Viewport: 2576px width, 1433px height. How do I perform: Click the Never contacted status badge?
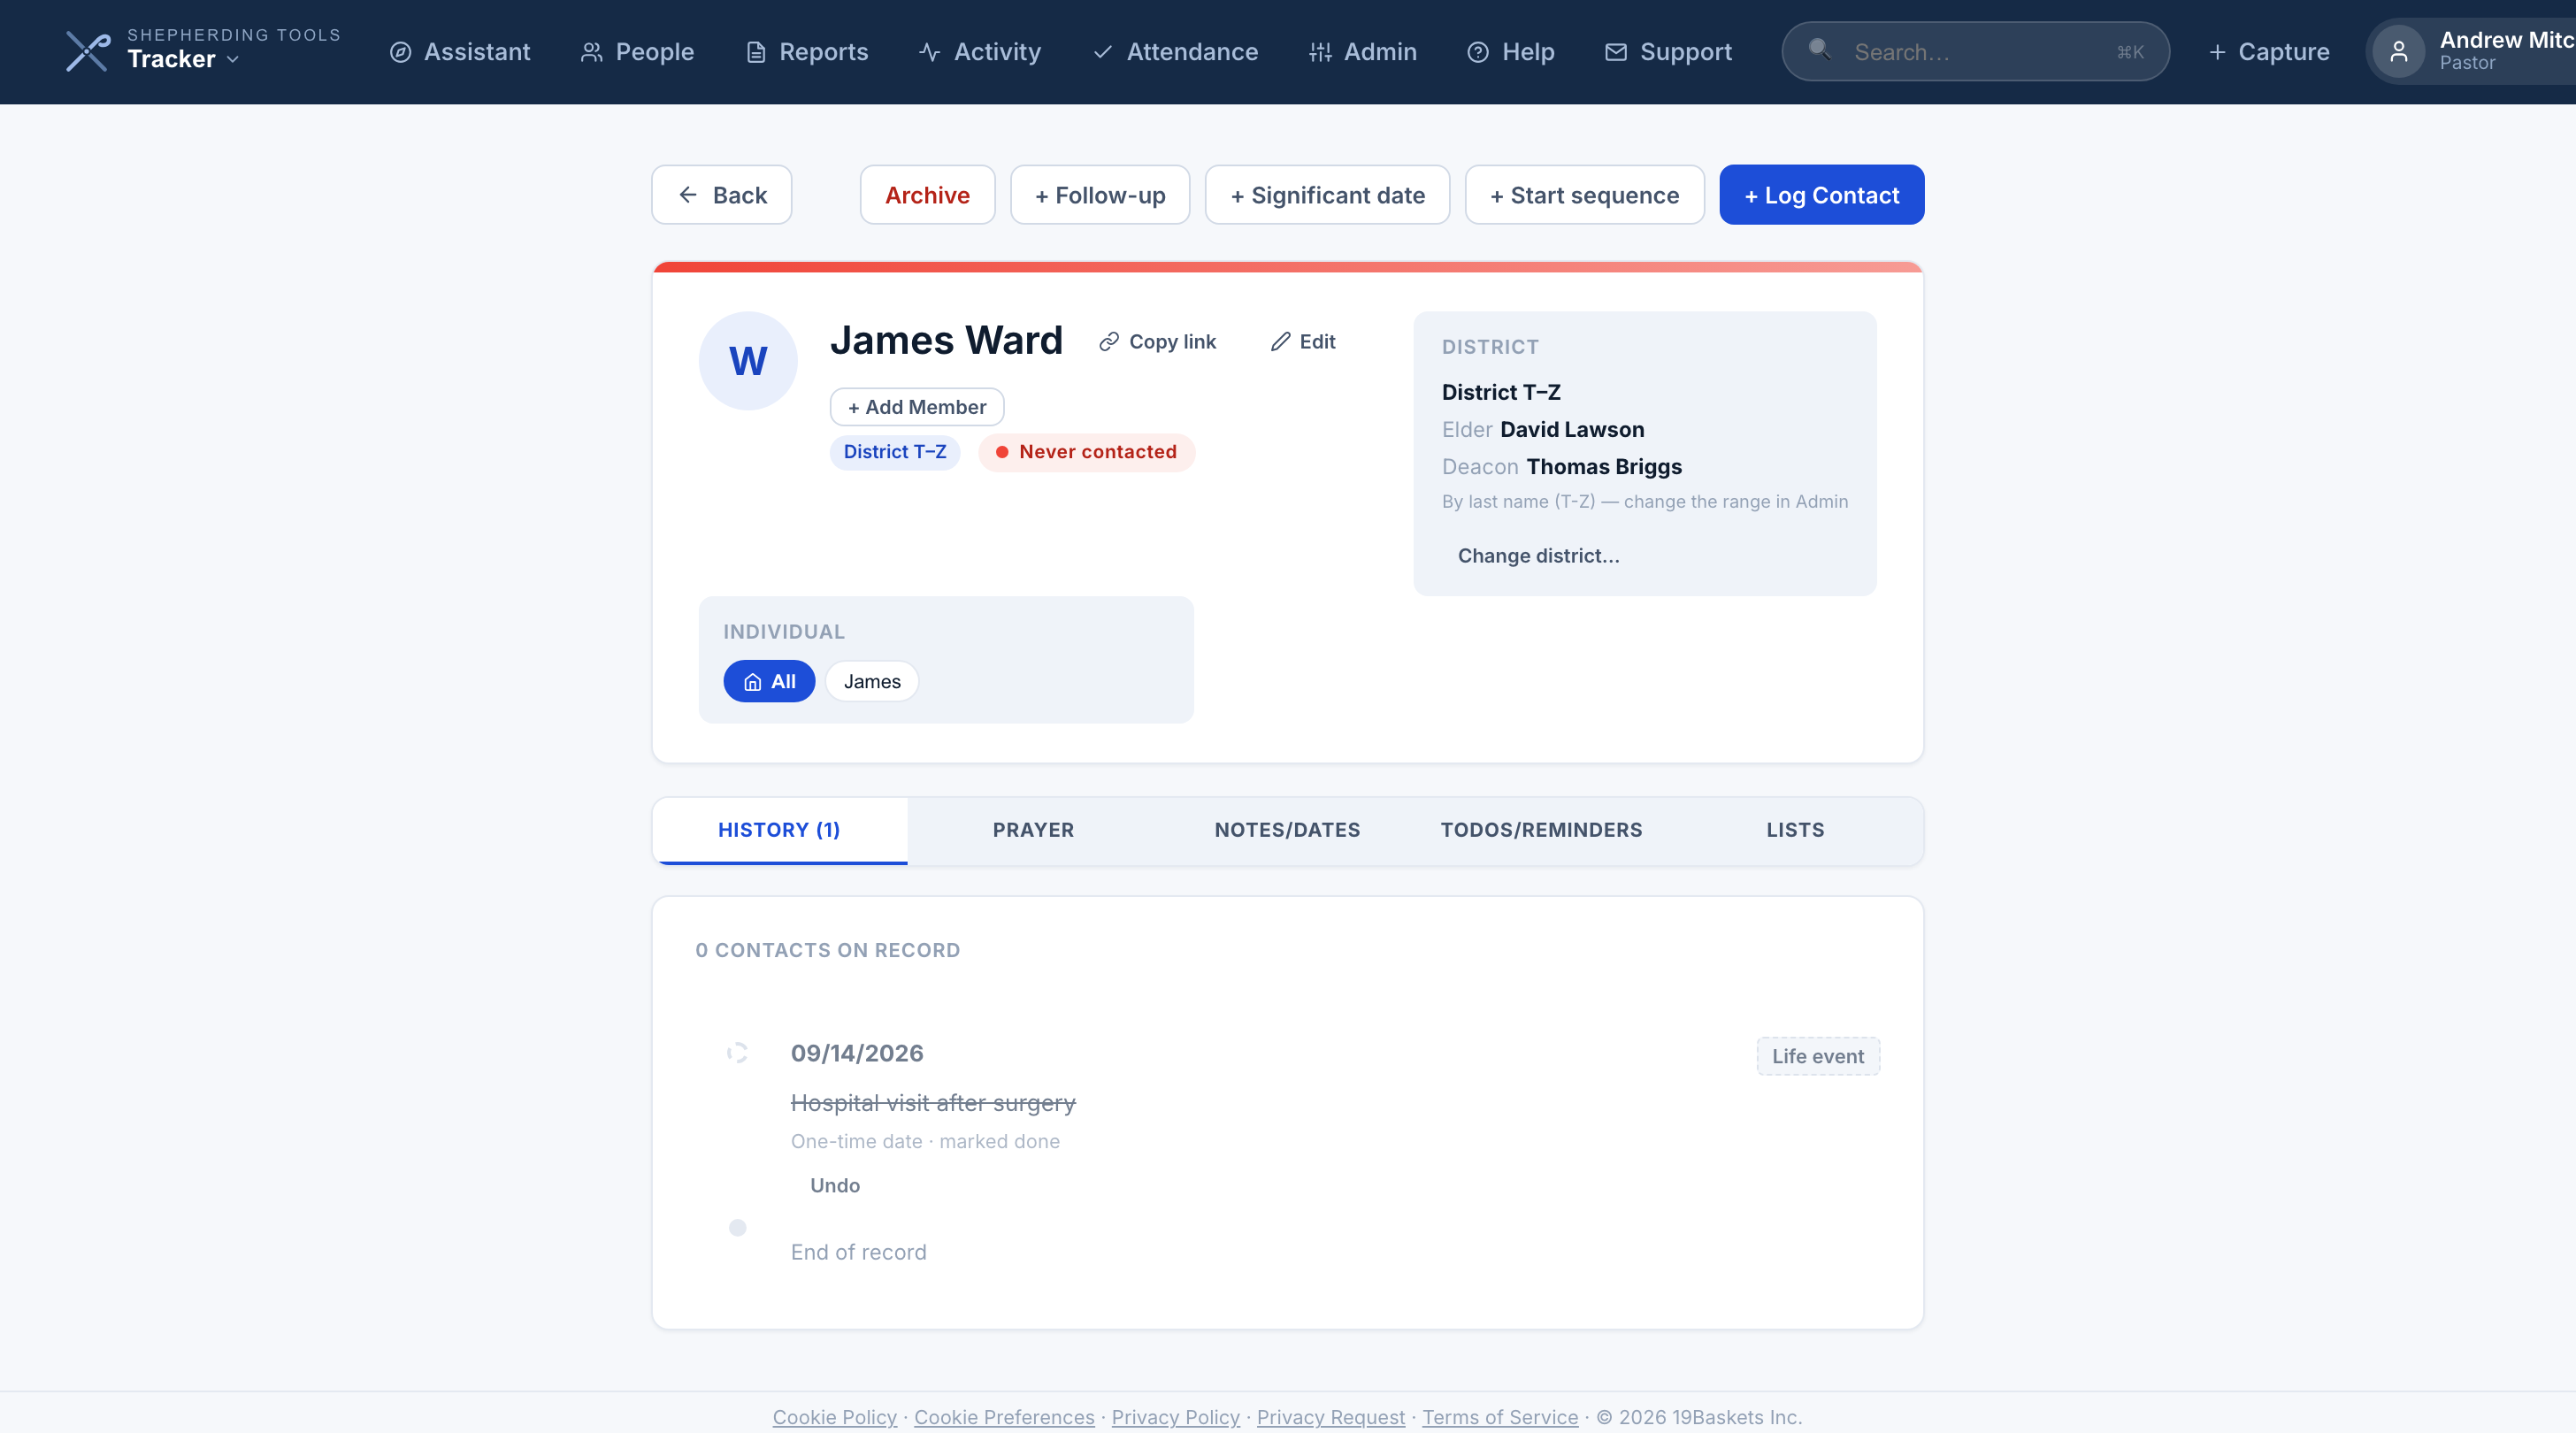(1086, 452)
